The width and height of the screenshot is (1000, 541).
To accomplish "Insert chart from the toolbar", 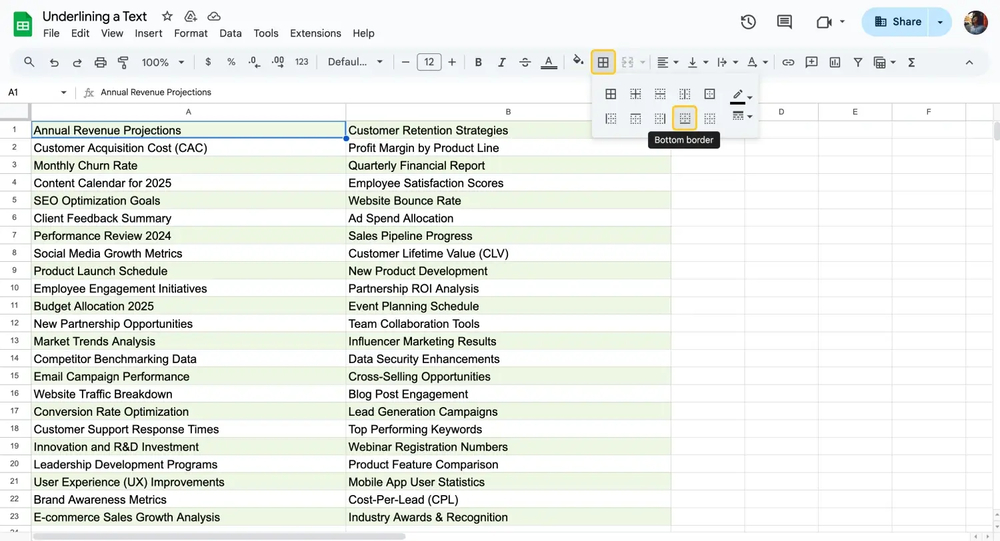I will (834, 62).
